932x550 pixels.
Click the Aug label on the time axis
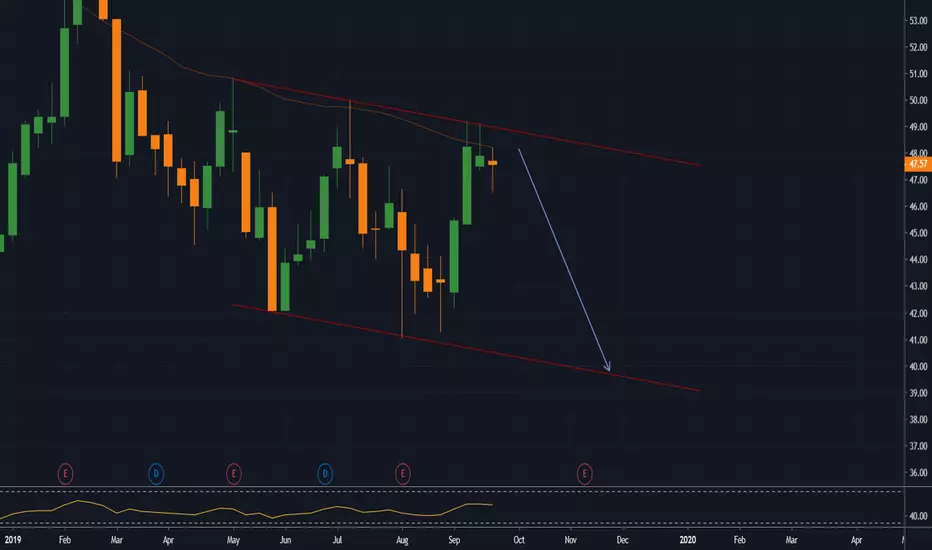[402, 540]
